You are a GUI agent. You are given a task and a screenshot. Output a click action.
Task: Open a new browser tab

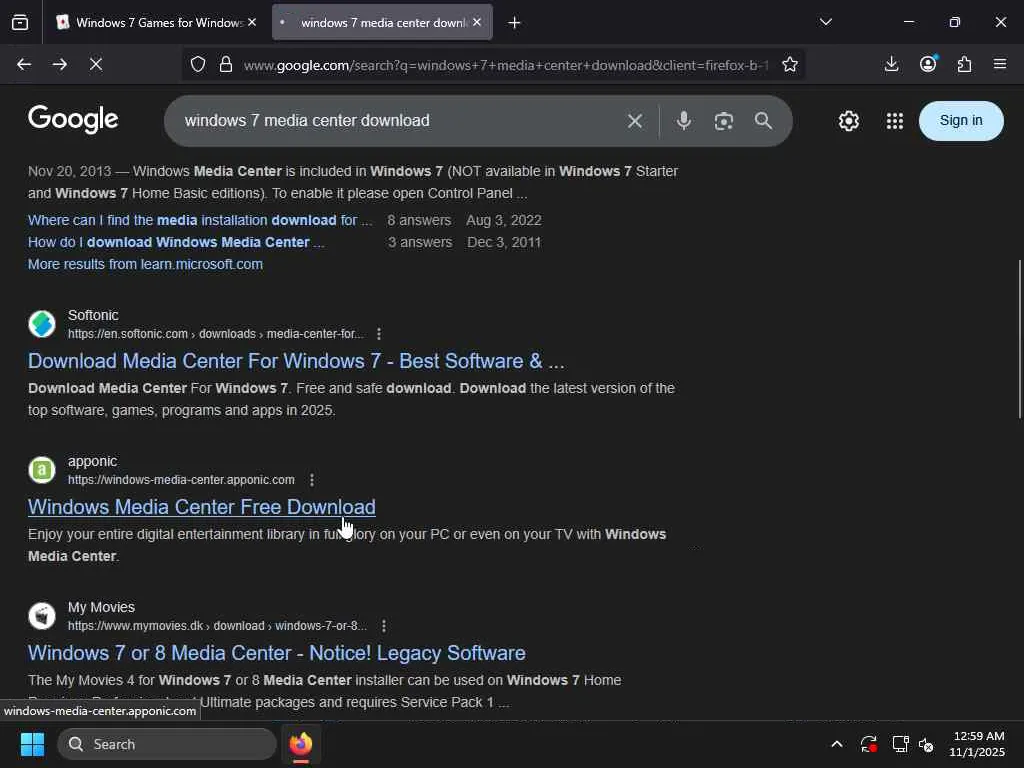[515, 23]
